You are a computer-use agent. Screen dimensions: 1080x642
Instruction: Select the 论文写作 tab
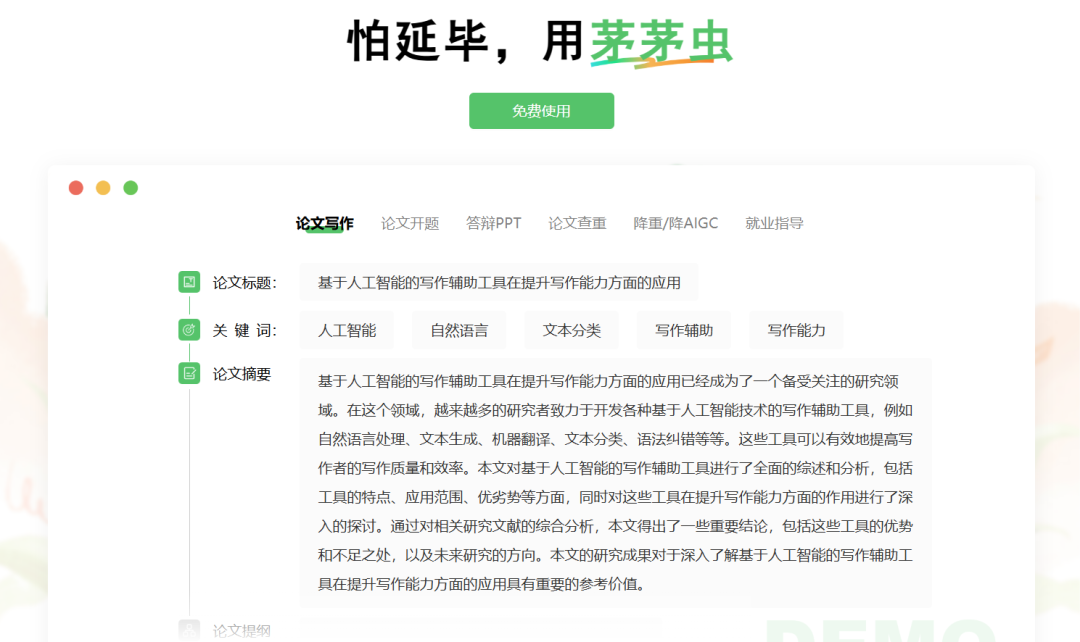point(324,223)
